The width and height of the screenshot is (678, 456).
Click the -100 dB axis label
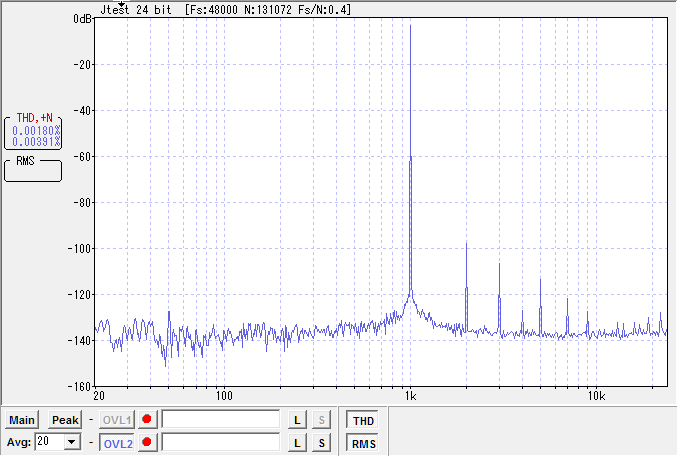pyautogui.click(x=79, y=249)
